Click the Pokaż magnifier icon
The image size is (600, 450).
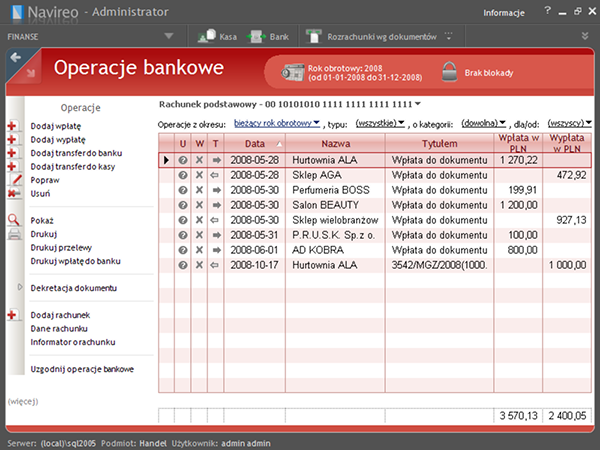[x=14, y=220]
